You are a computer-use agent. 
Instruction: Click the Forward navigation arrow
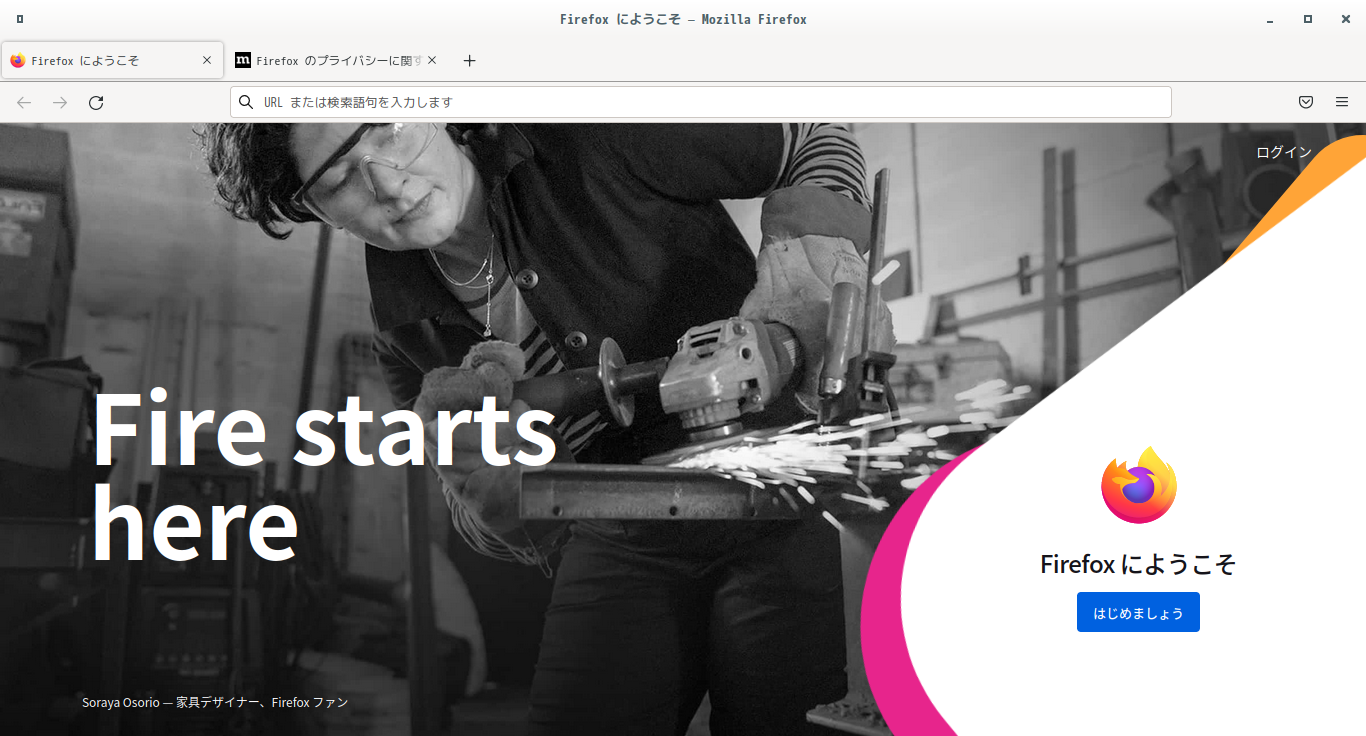[x=60, y=102]
